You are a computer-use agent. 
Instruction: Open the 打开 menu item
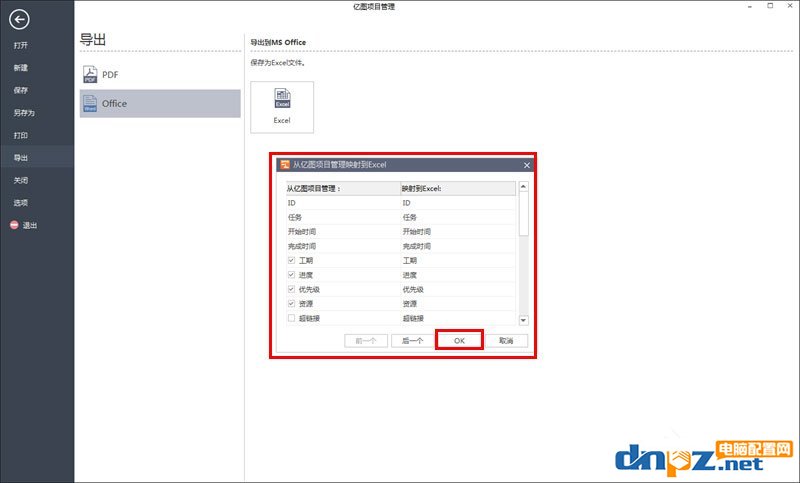click(21, 45)
